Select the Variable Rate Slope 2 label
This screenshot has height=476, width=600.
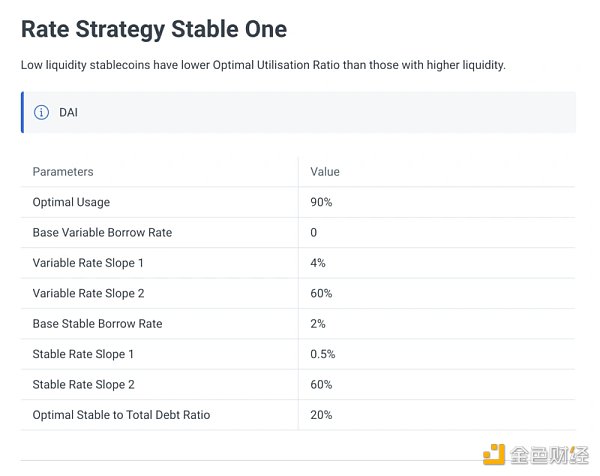tap(88, 293)
